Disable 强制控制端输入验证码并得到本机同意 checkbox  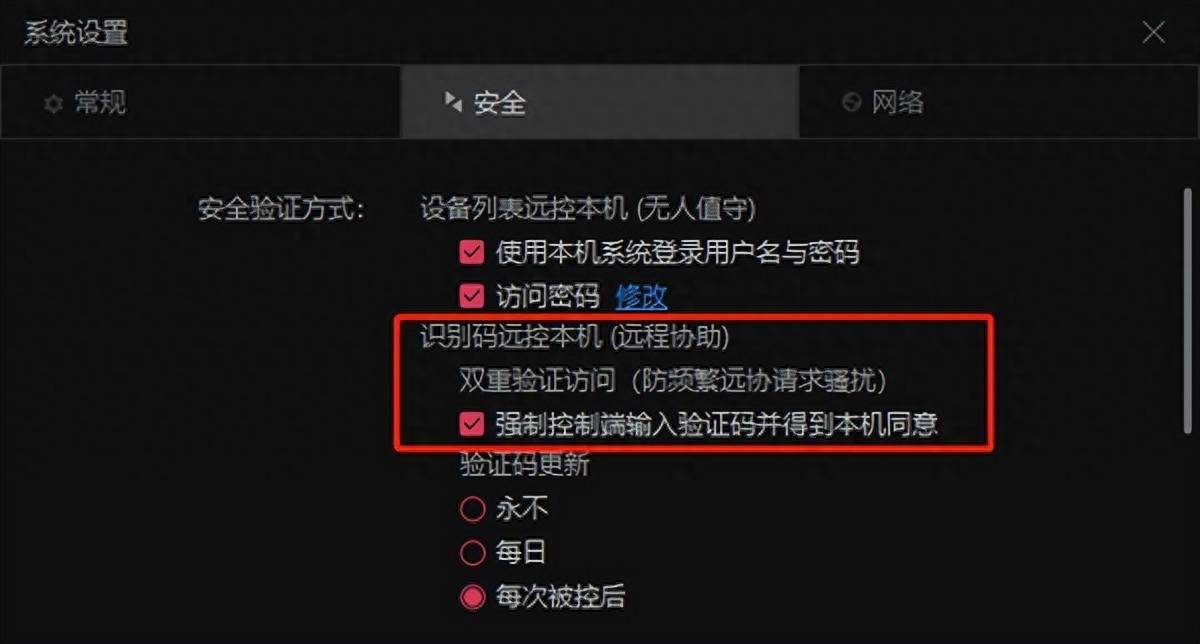coord(472,424)
